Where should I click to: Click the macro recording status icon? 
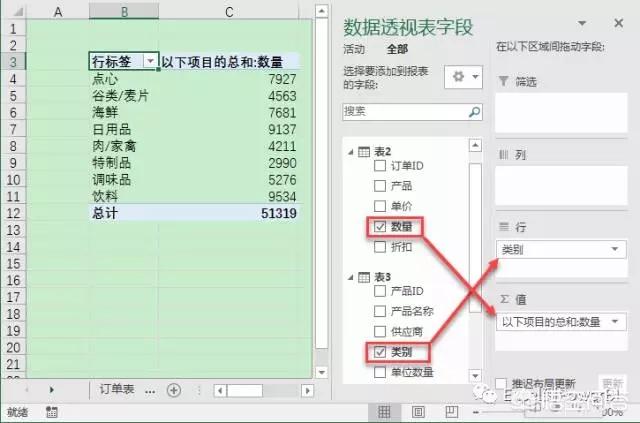pos(52,412)
